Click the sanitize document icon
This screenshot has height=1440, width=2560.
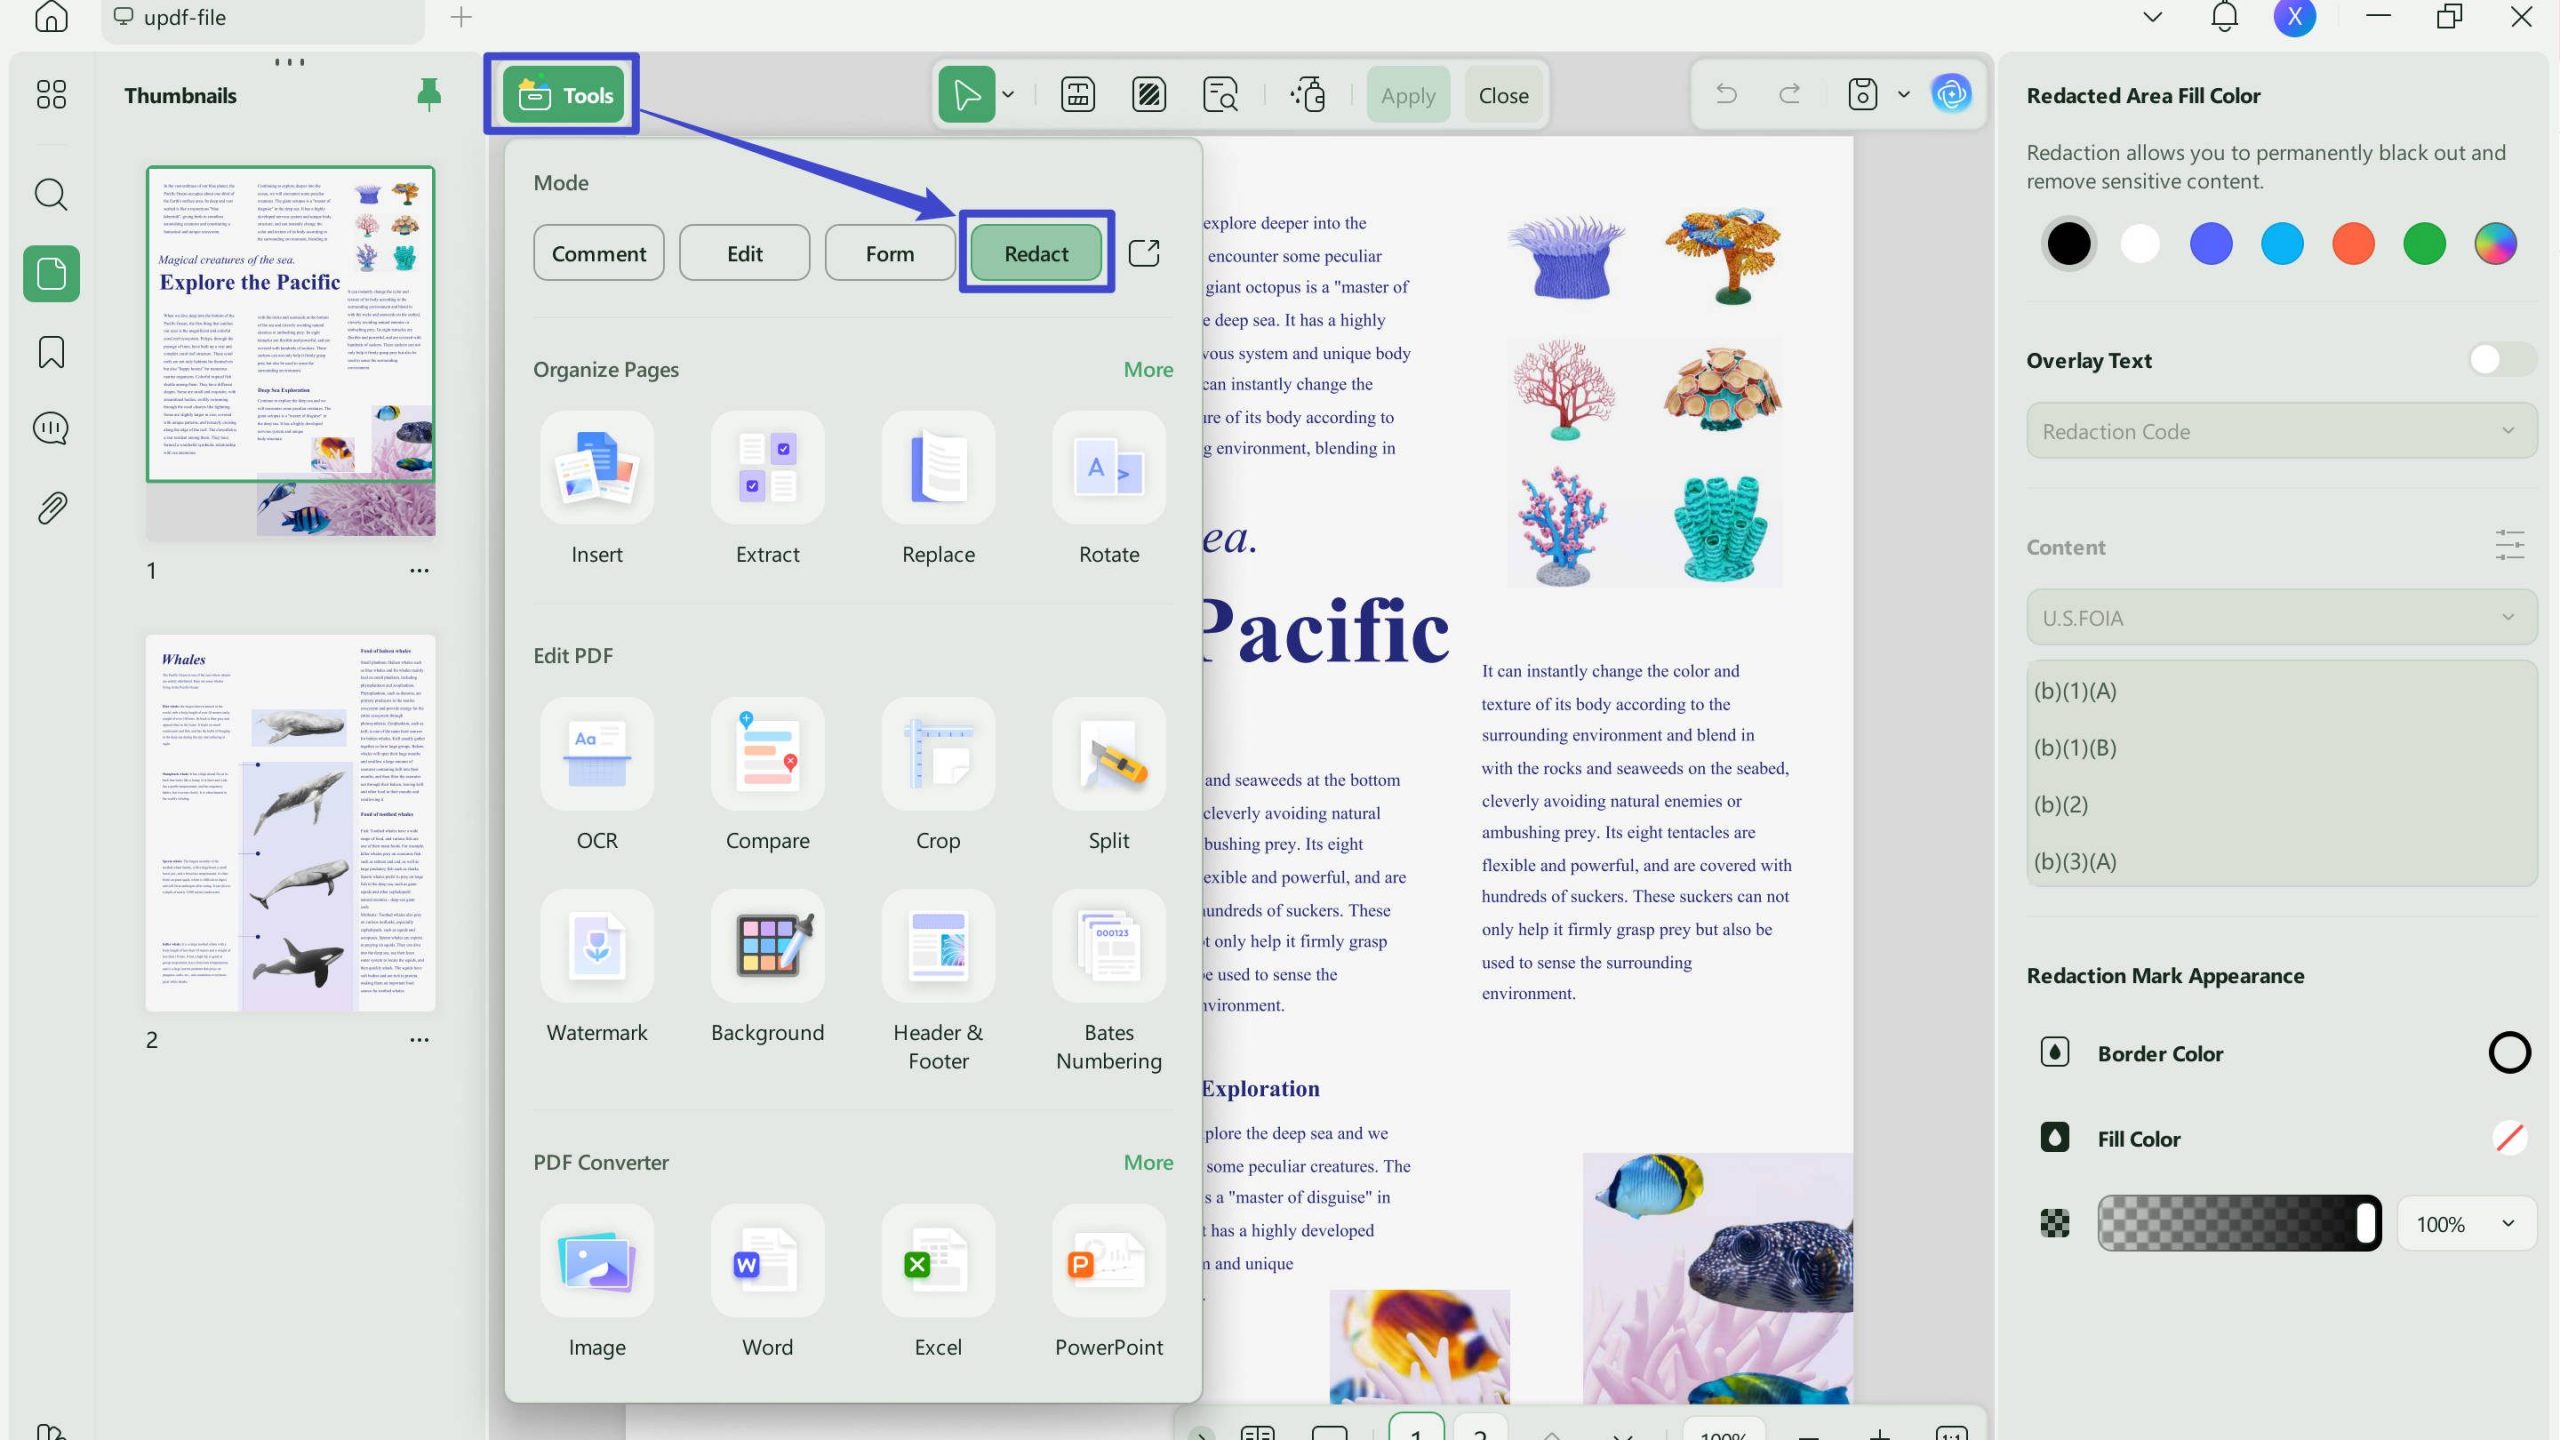tap(1308, 95)
